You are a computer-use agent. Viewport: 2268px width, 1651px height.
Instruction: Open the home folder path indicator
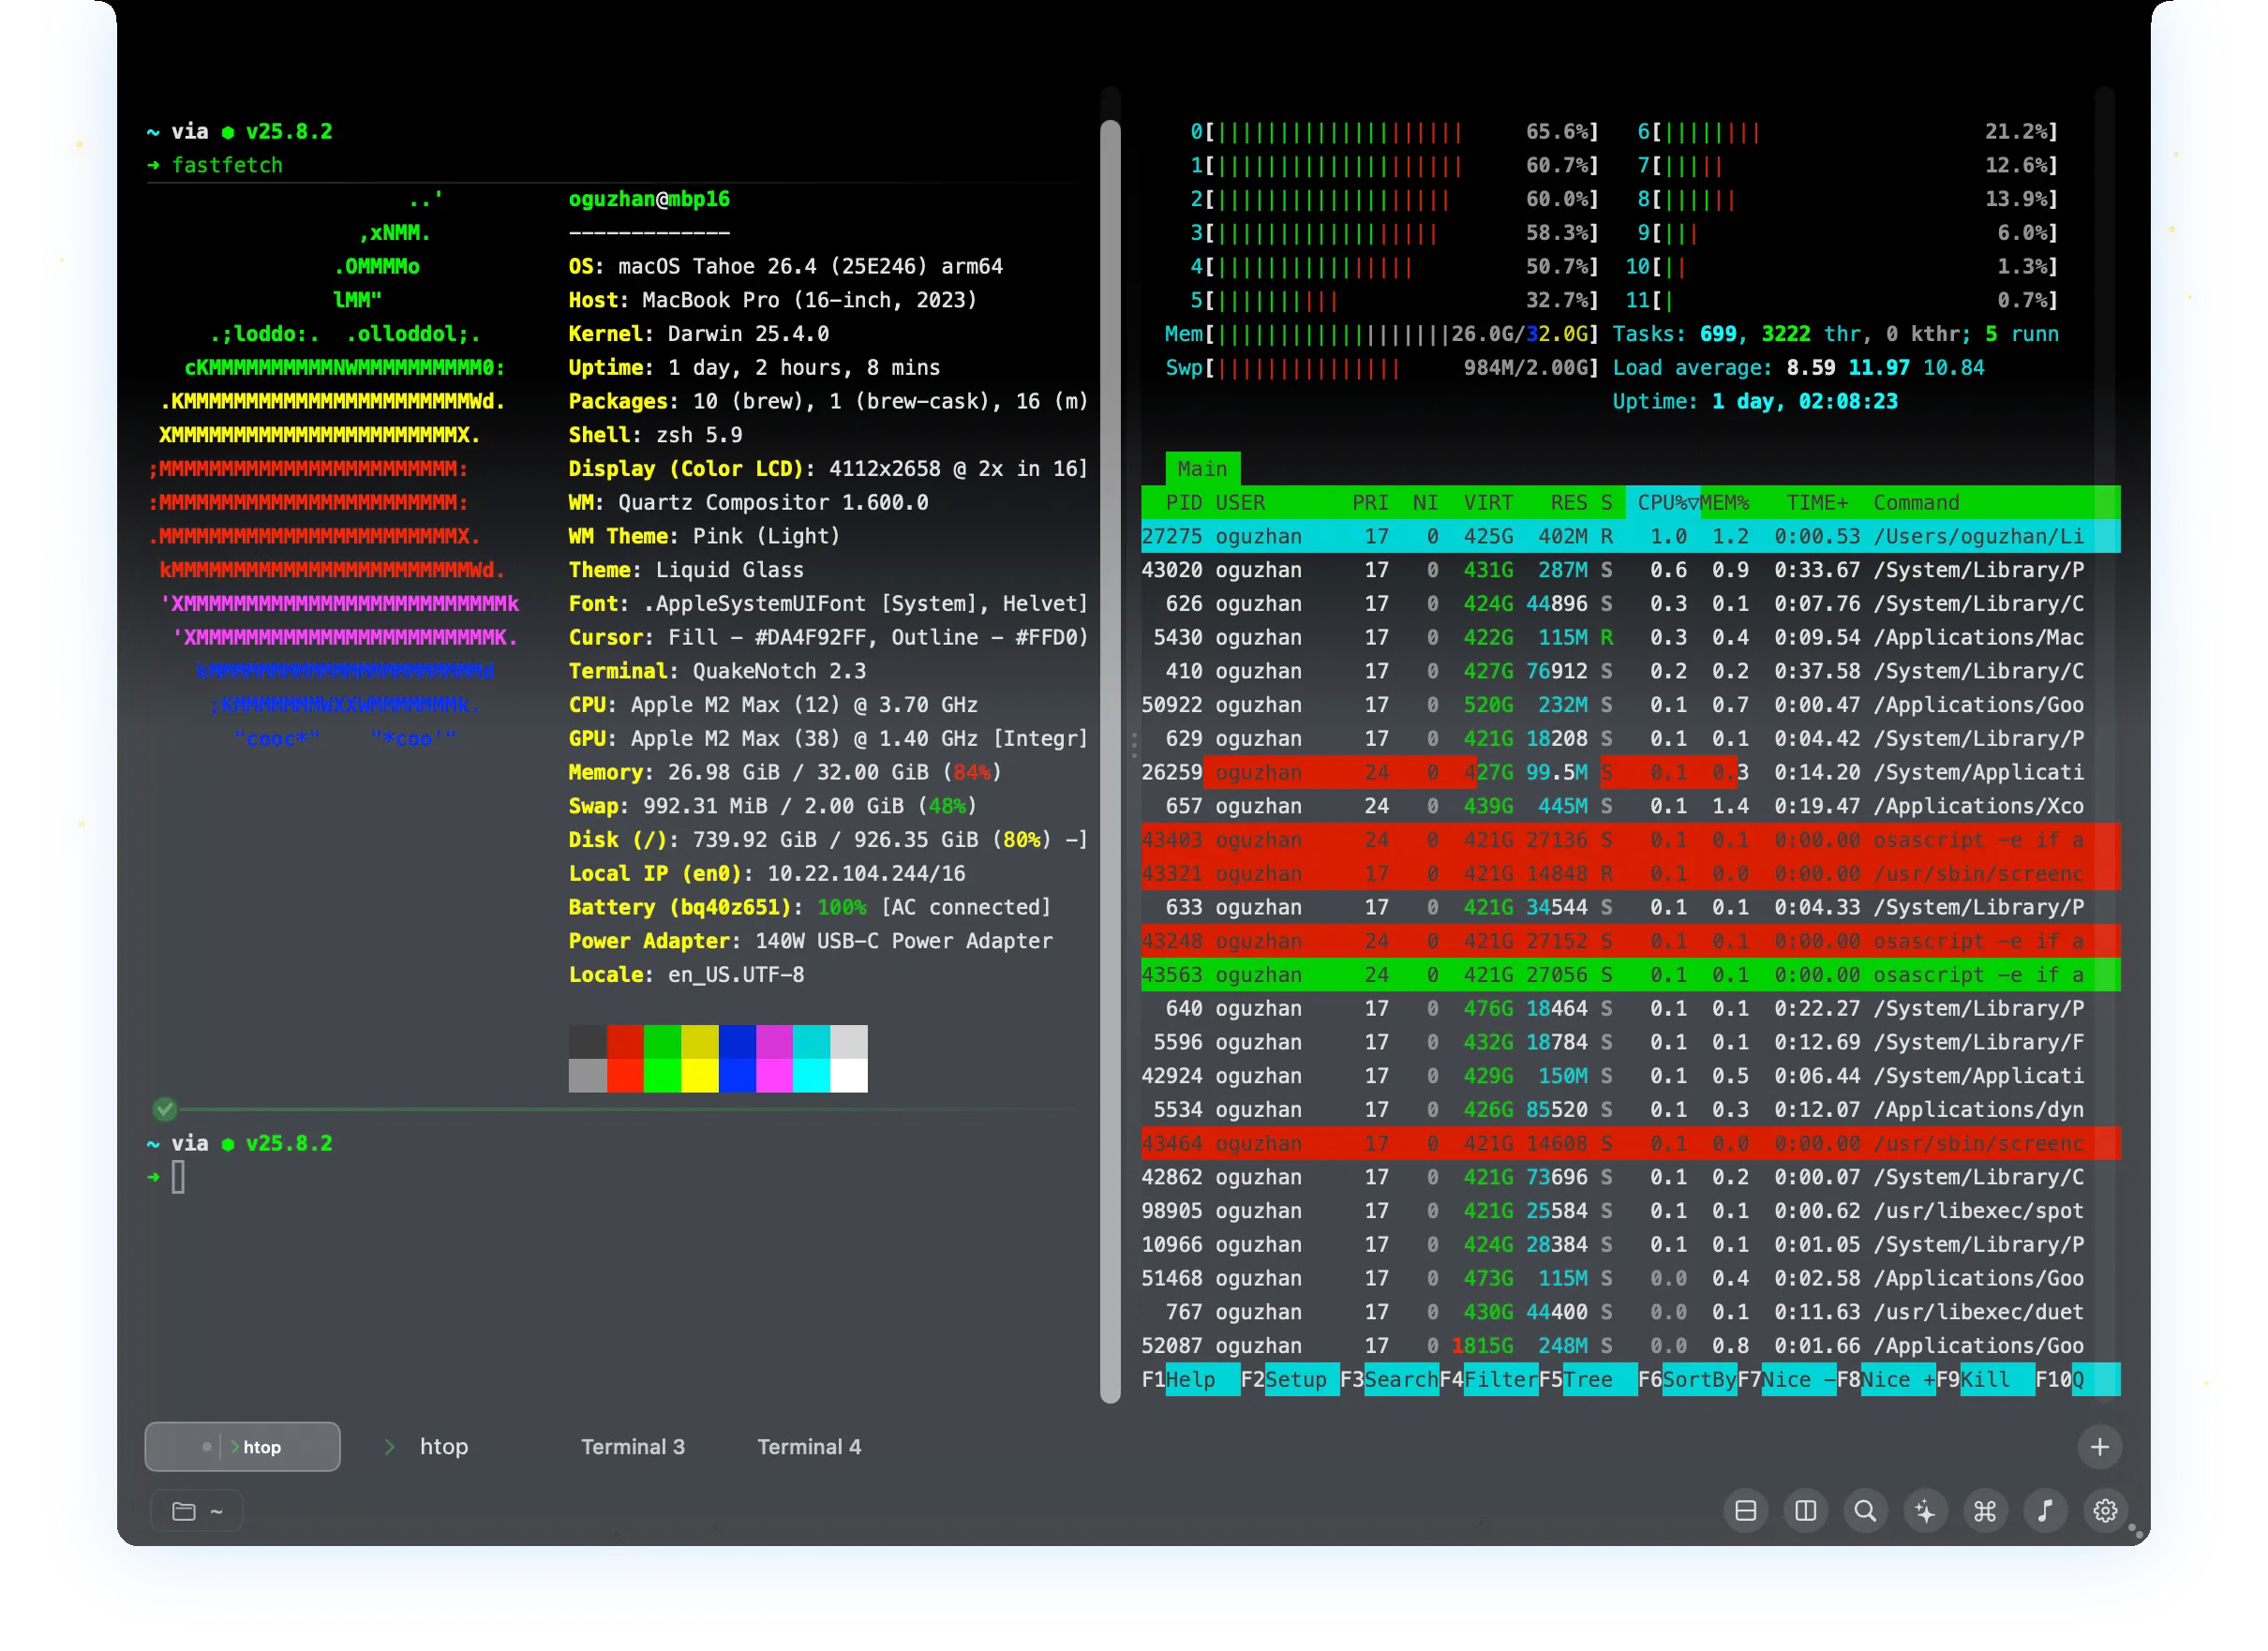click(x=197, y=1511)
